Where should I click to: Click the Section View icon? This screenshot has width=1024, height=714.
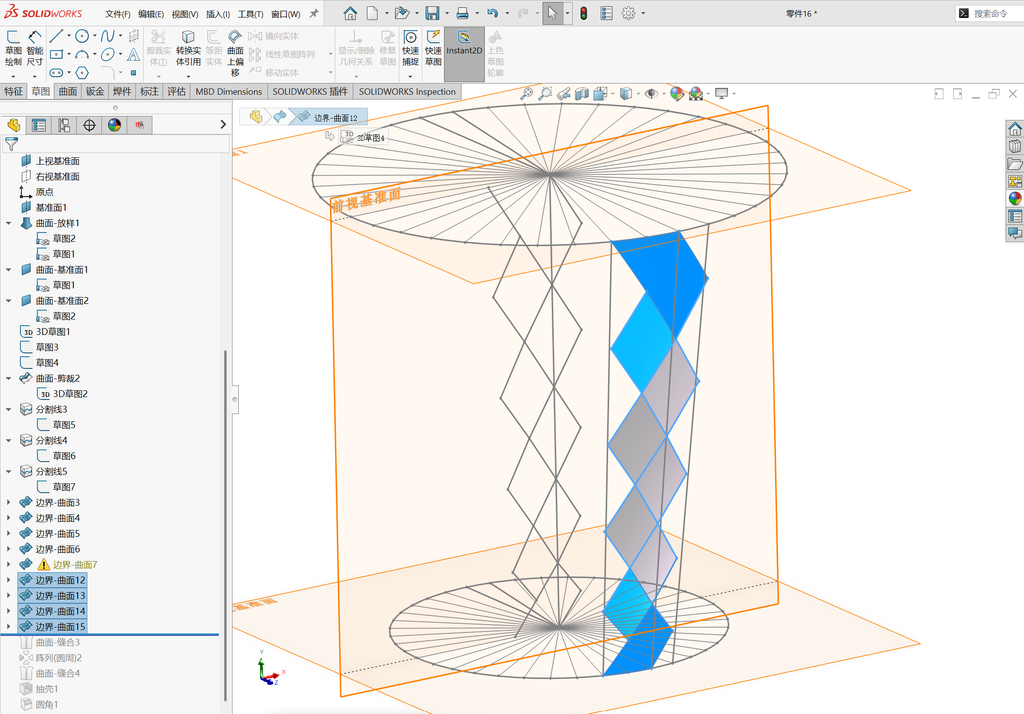point(582,94)
